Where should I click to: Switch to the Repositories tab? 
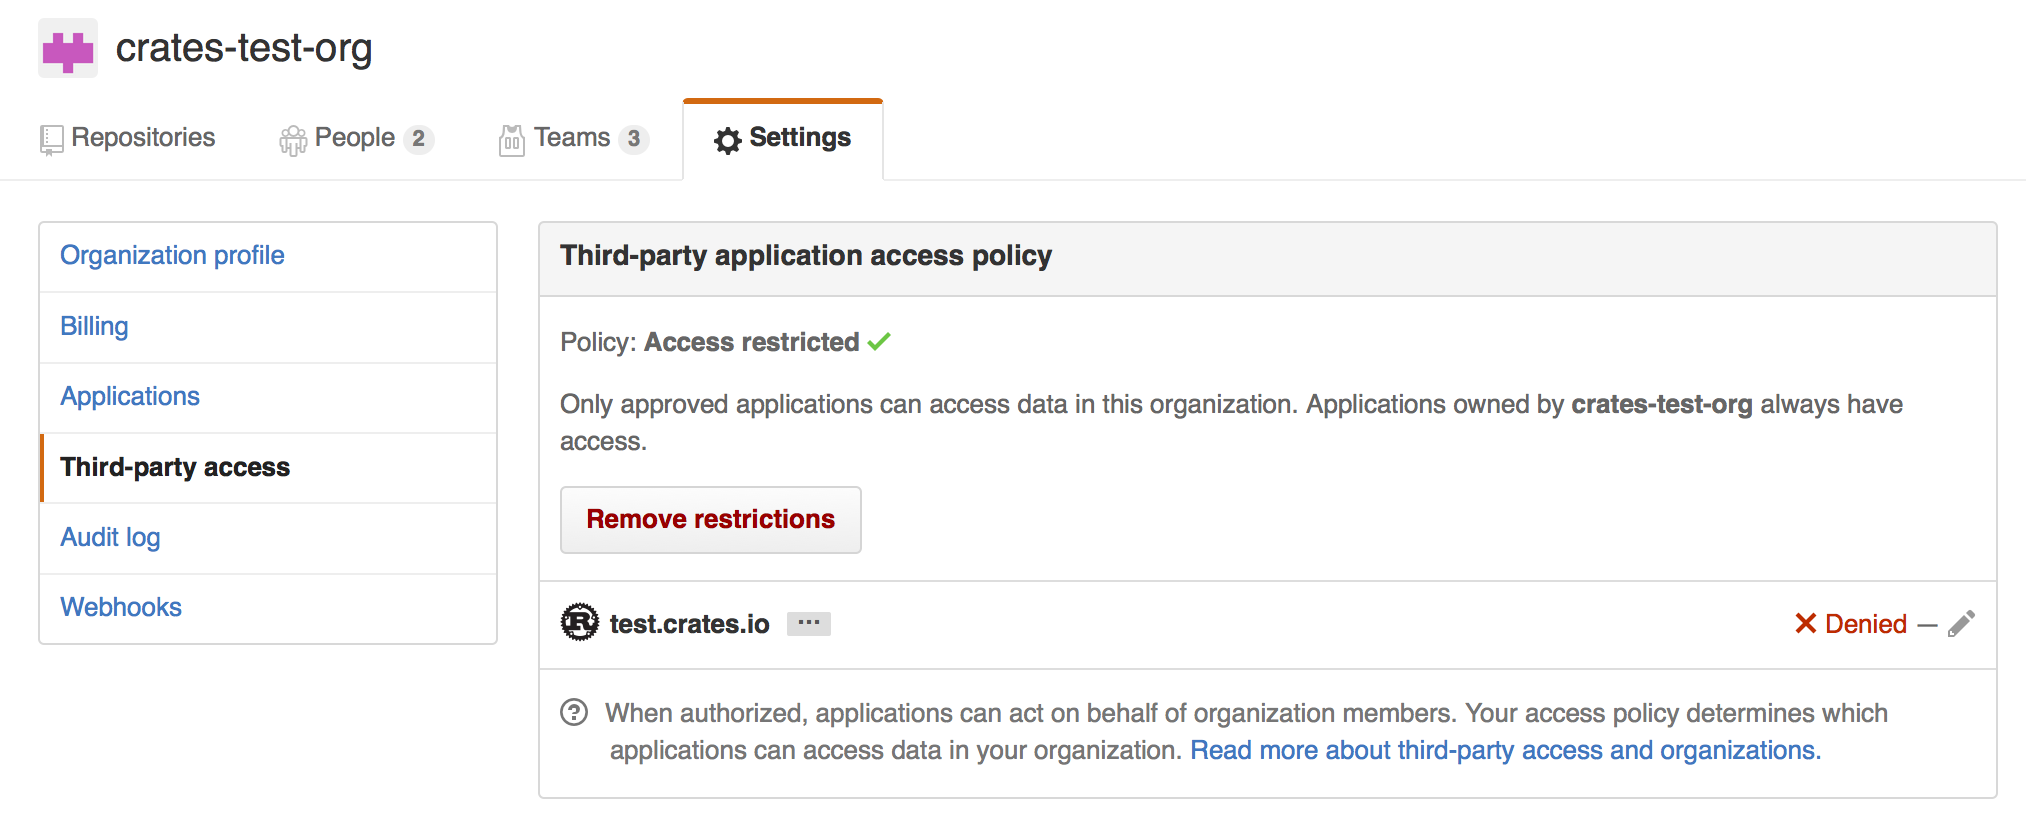pyautogui.click(x=128, y=138)
